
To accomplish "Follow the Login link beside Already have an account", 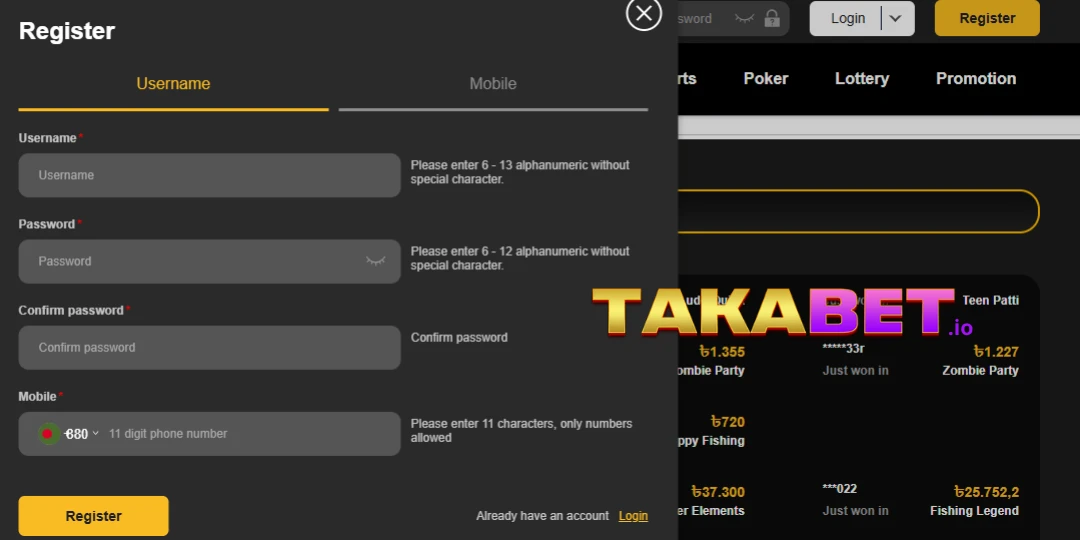I will [x=633, y=516].
